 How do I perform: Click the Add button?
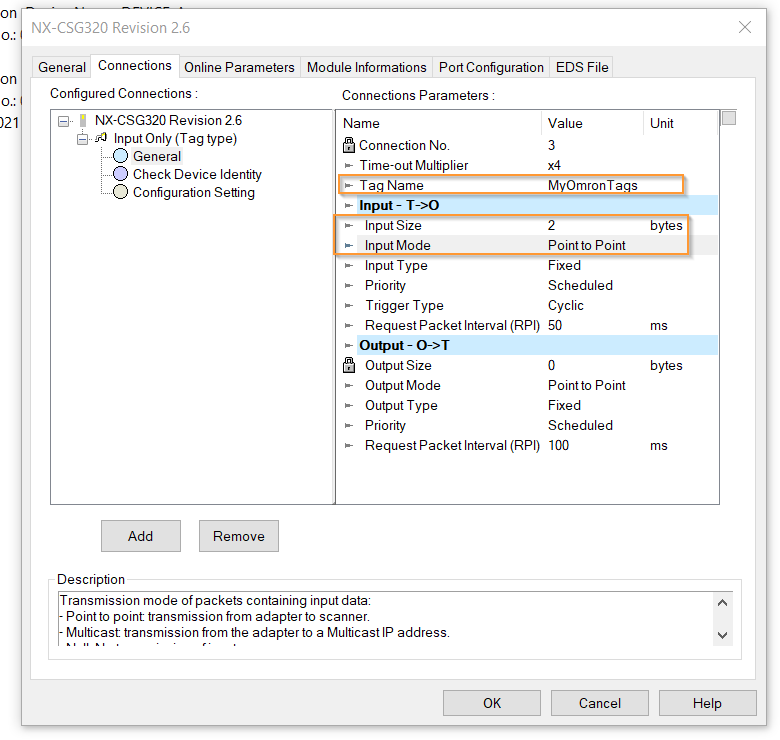[141, 536]
